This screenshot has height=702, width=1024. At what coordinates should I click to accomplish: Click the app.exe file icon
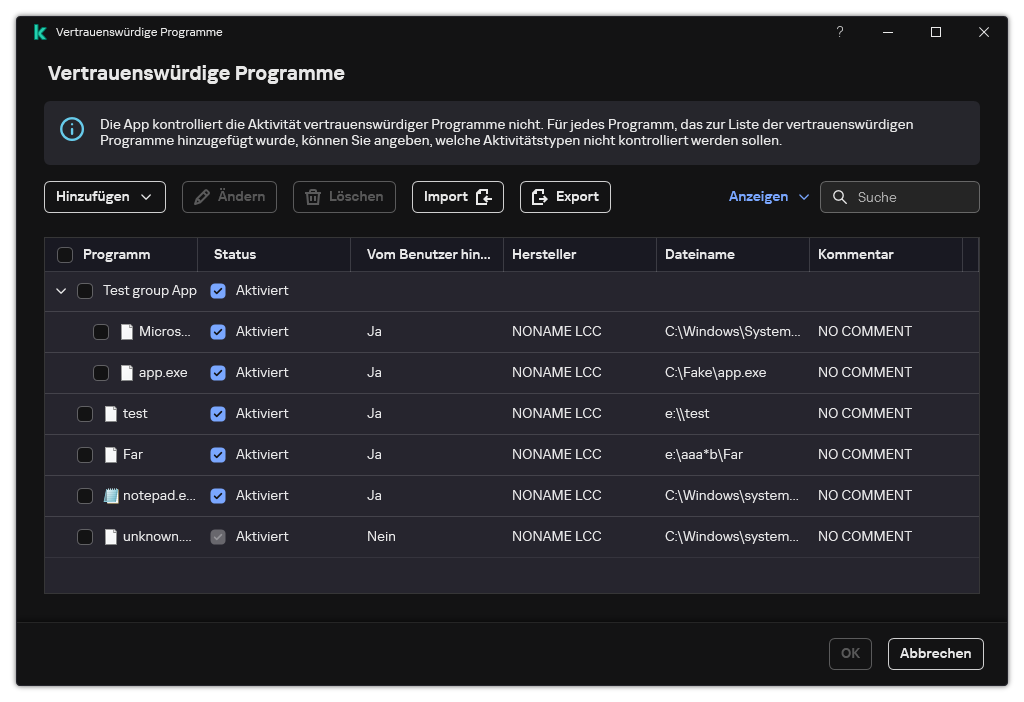[x=127, y=372]
